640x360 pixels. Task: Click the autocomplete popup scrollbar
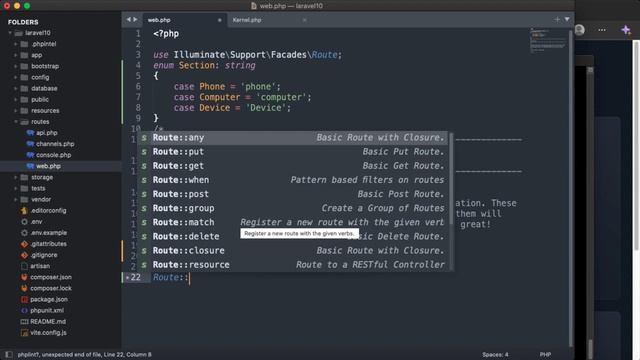[x=451, y=178]
